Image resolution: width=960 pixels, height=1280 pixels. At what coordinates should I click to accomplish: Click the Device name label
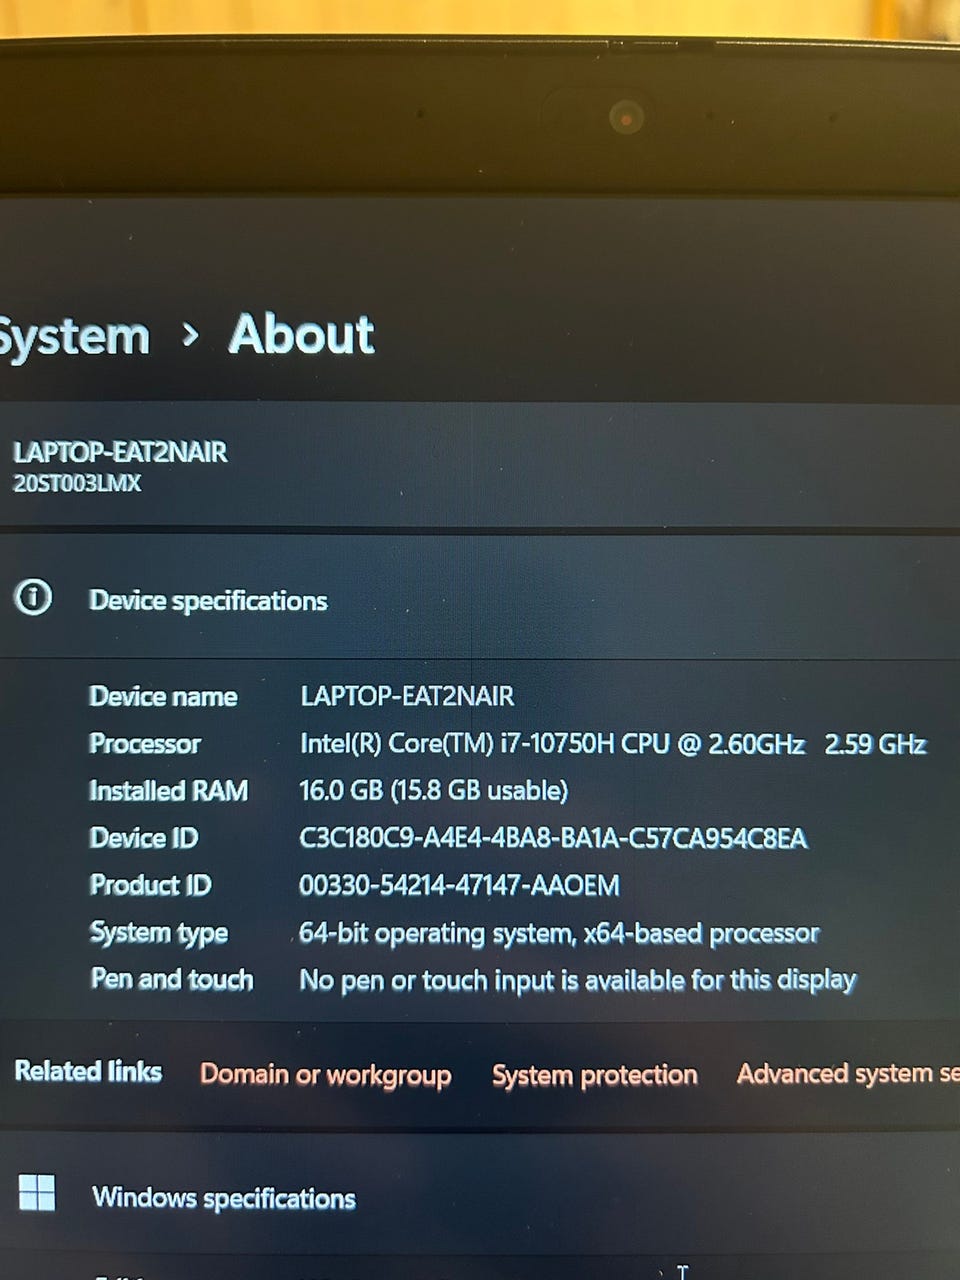pos(163,697)
